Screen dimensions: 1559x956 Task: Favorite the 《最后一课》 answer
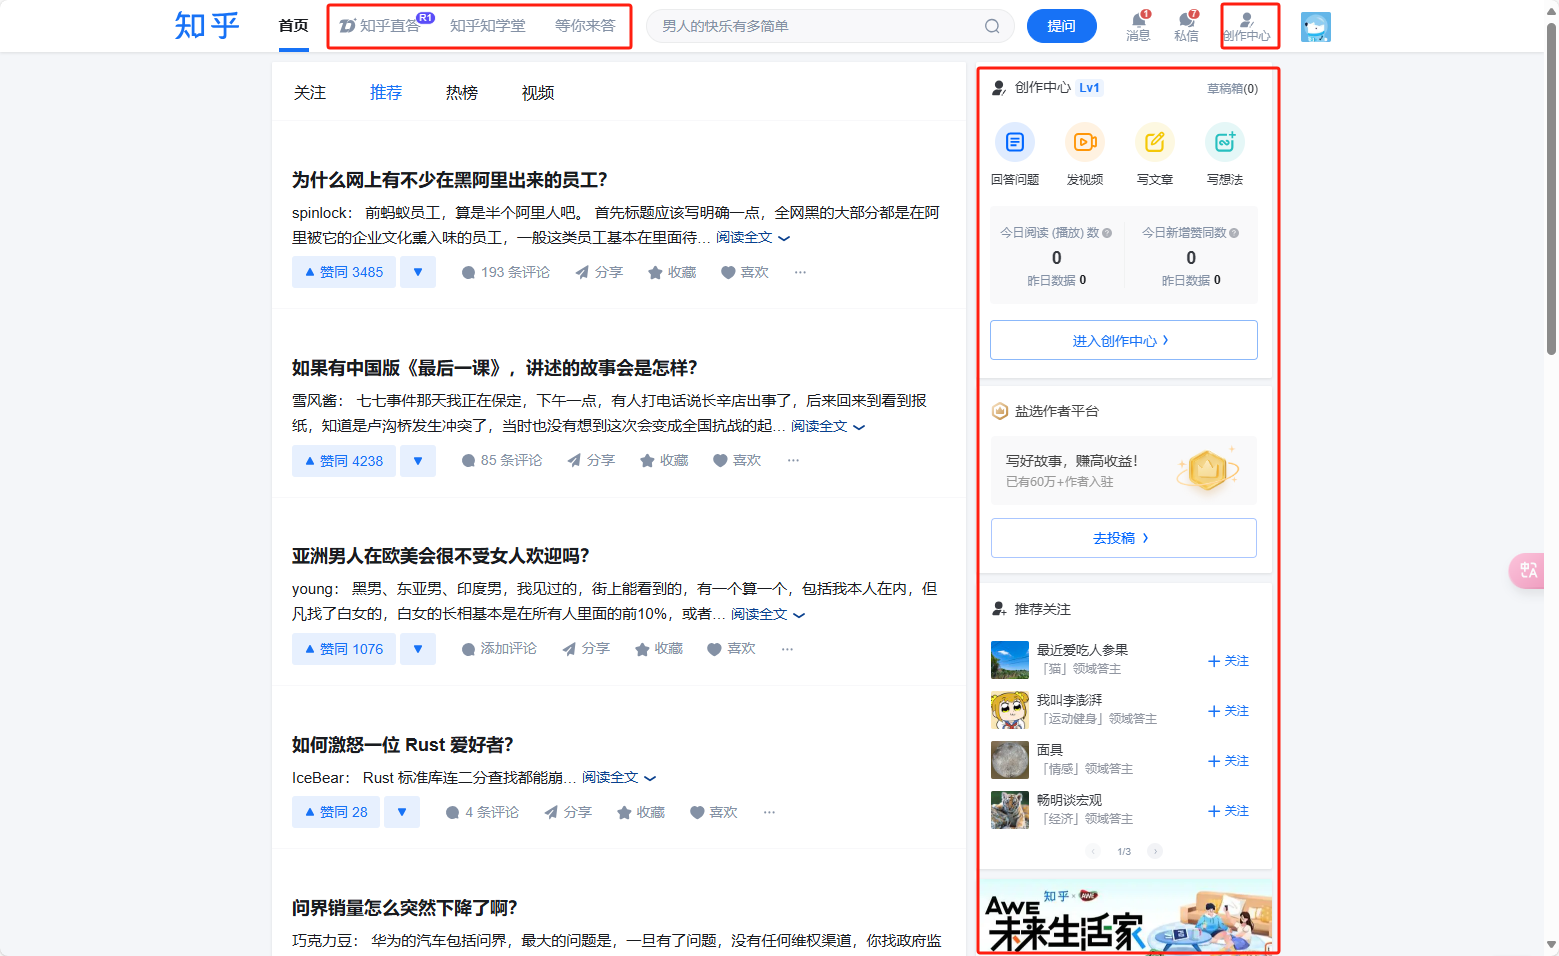click(664, 460)
